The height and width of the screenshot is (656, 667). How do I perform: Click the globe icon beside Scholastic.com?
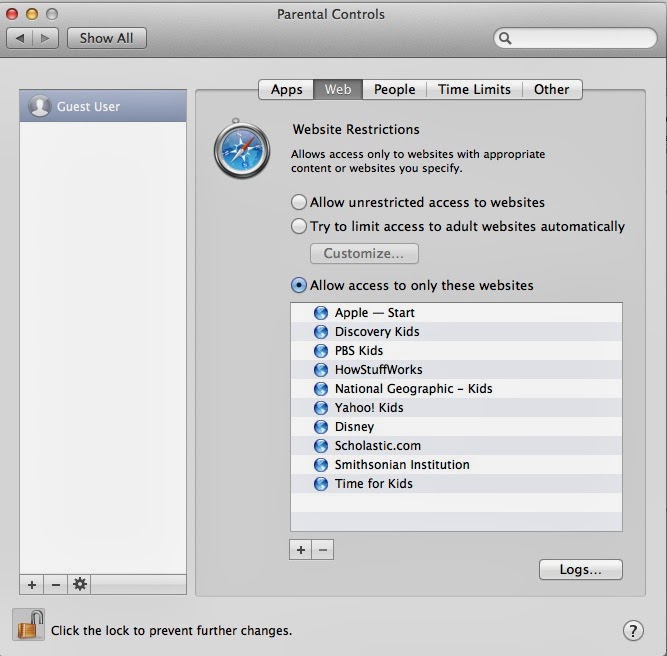pyautogui.click(x=321, y=446)
